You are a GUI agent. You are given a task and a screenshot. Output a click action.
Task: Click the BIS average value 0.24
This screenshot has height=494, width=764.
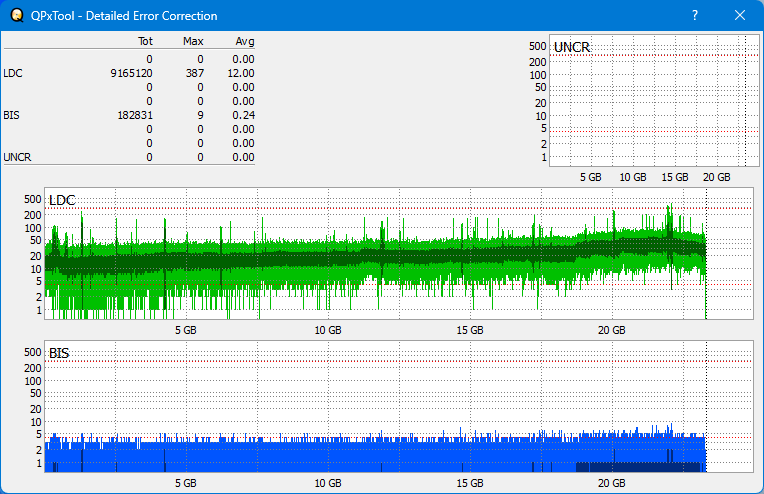(x=243, y=115)
